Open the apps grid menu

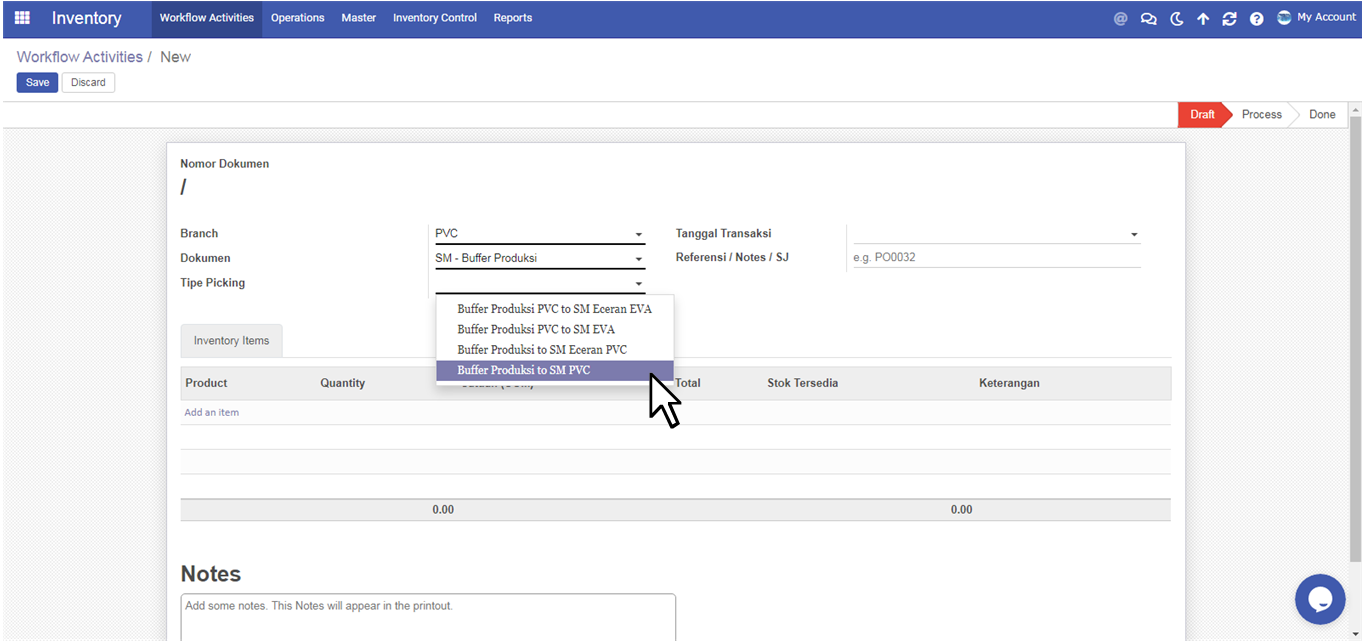click(x=22, y=18)
